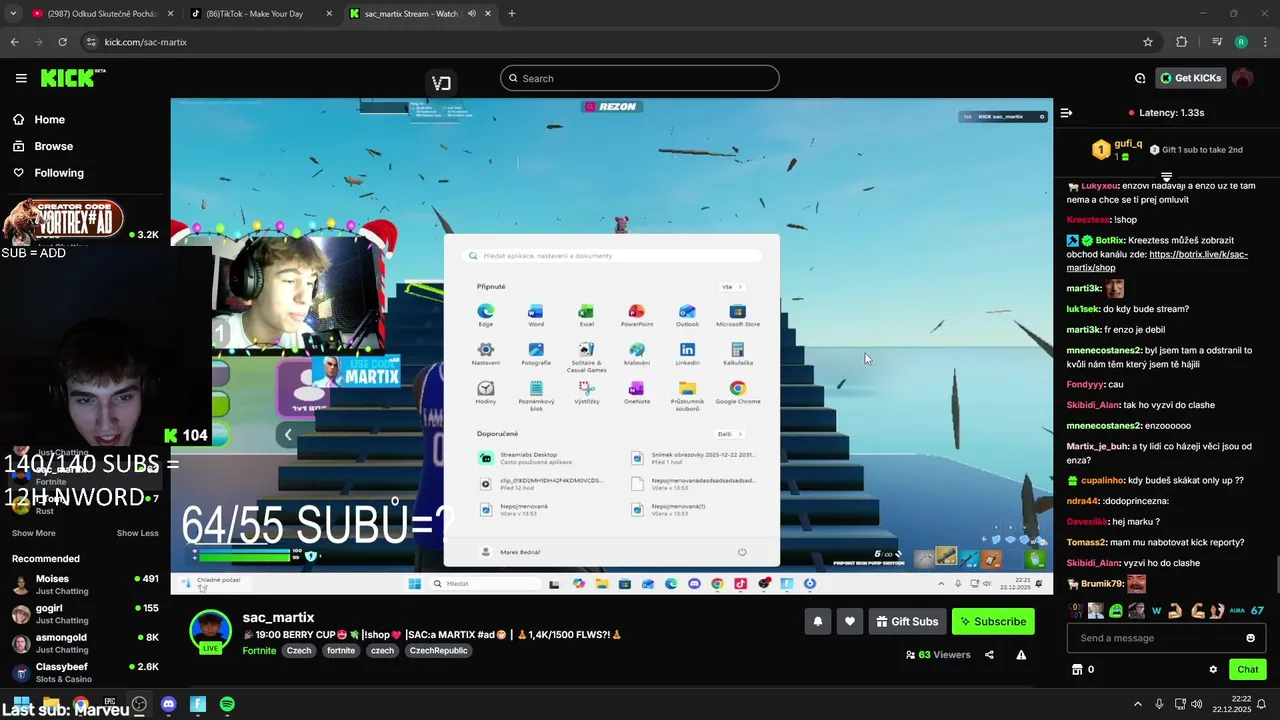
Task: Open Discord from the taskbar
Action: [168, 705]
